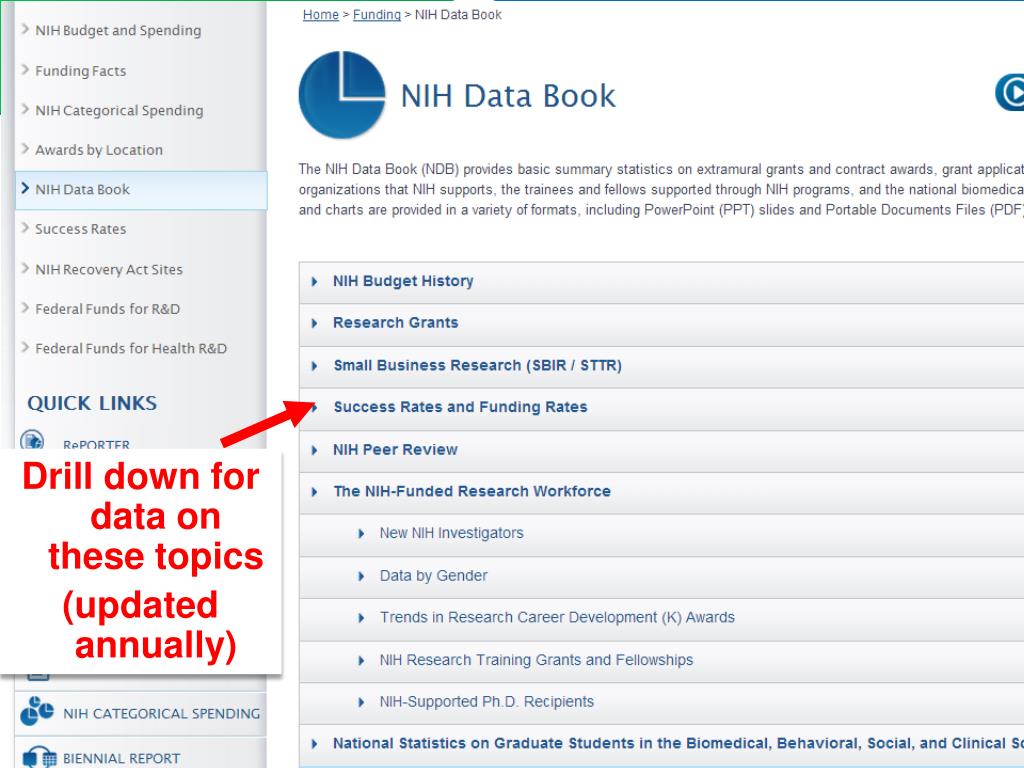
Task: Follow the Funding breadcrumb link
Action: click(377, 14)
